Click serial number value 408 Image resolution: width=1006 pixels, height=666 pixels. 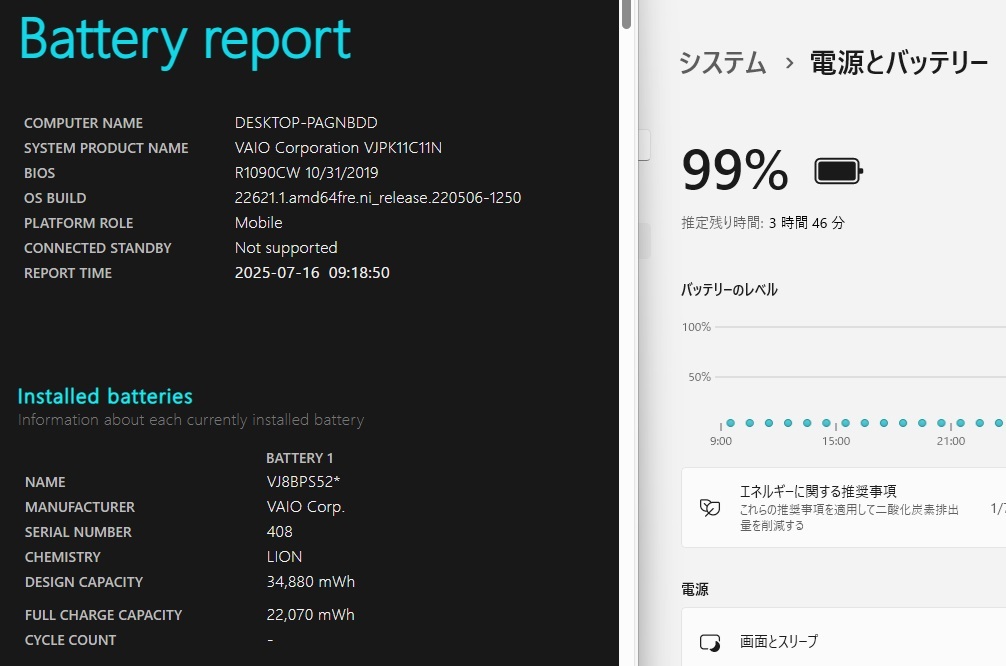pyautogui.click(x=280, y=531)
